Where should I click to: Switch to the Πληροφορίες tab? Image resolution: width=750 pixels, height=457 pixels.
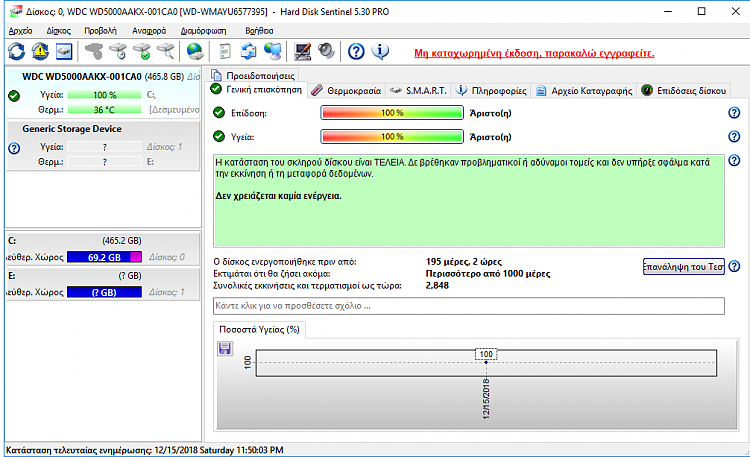(491, 90)
